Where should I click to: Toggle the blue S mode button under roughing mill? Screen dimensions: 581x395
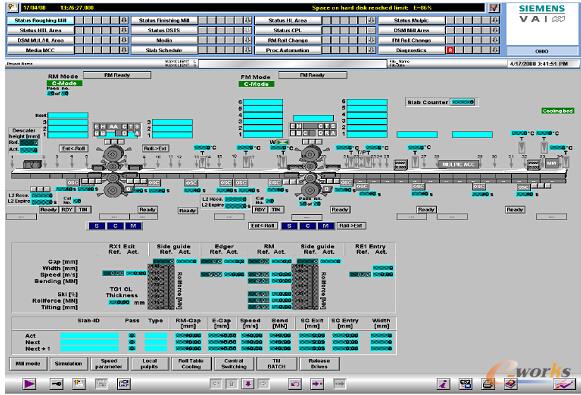click(97, 226)
